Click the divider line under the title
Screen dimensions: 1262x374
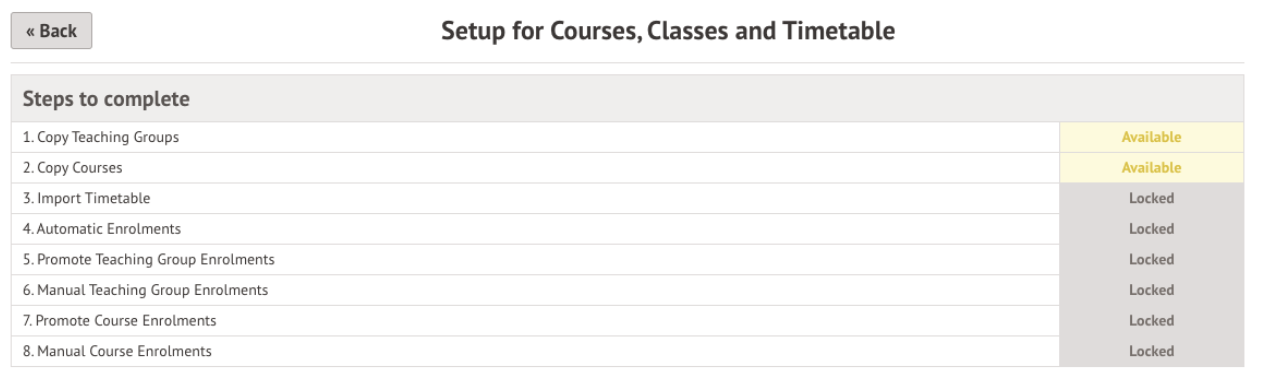(627, 63)
